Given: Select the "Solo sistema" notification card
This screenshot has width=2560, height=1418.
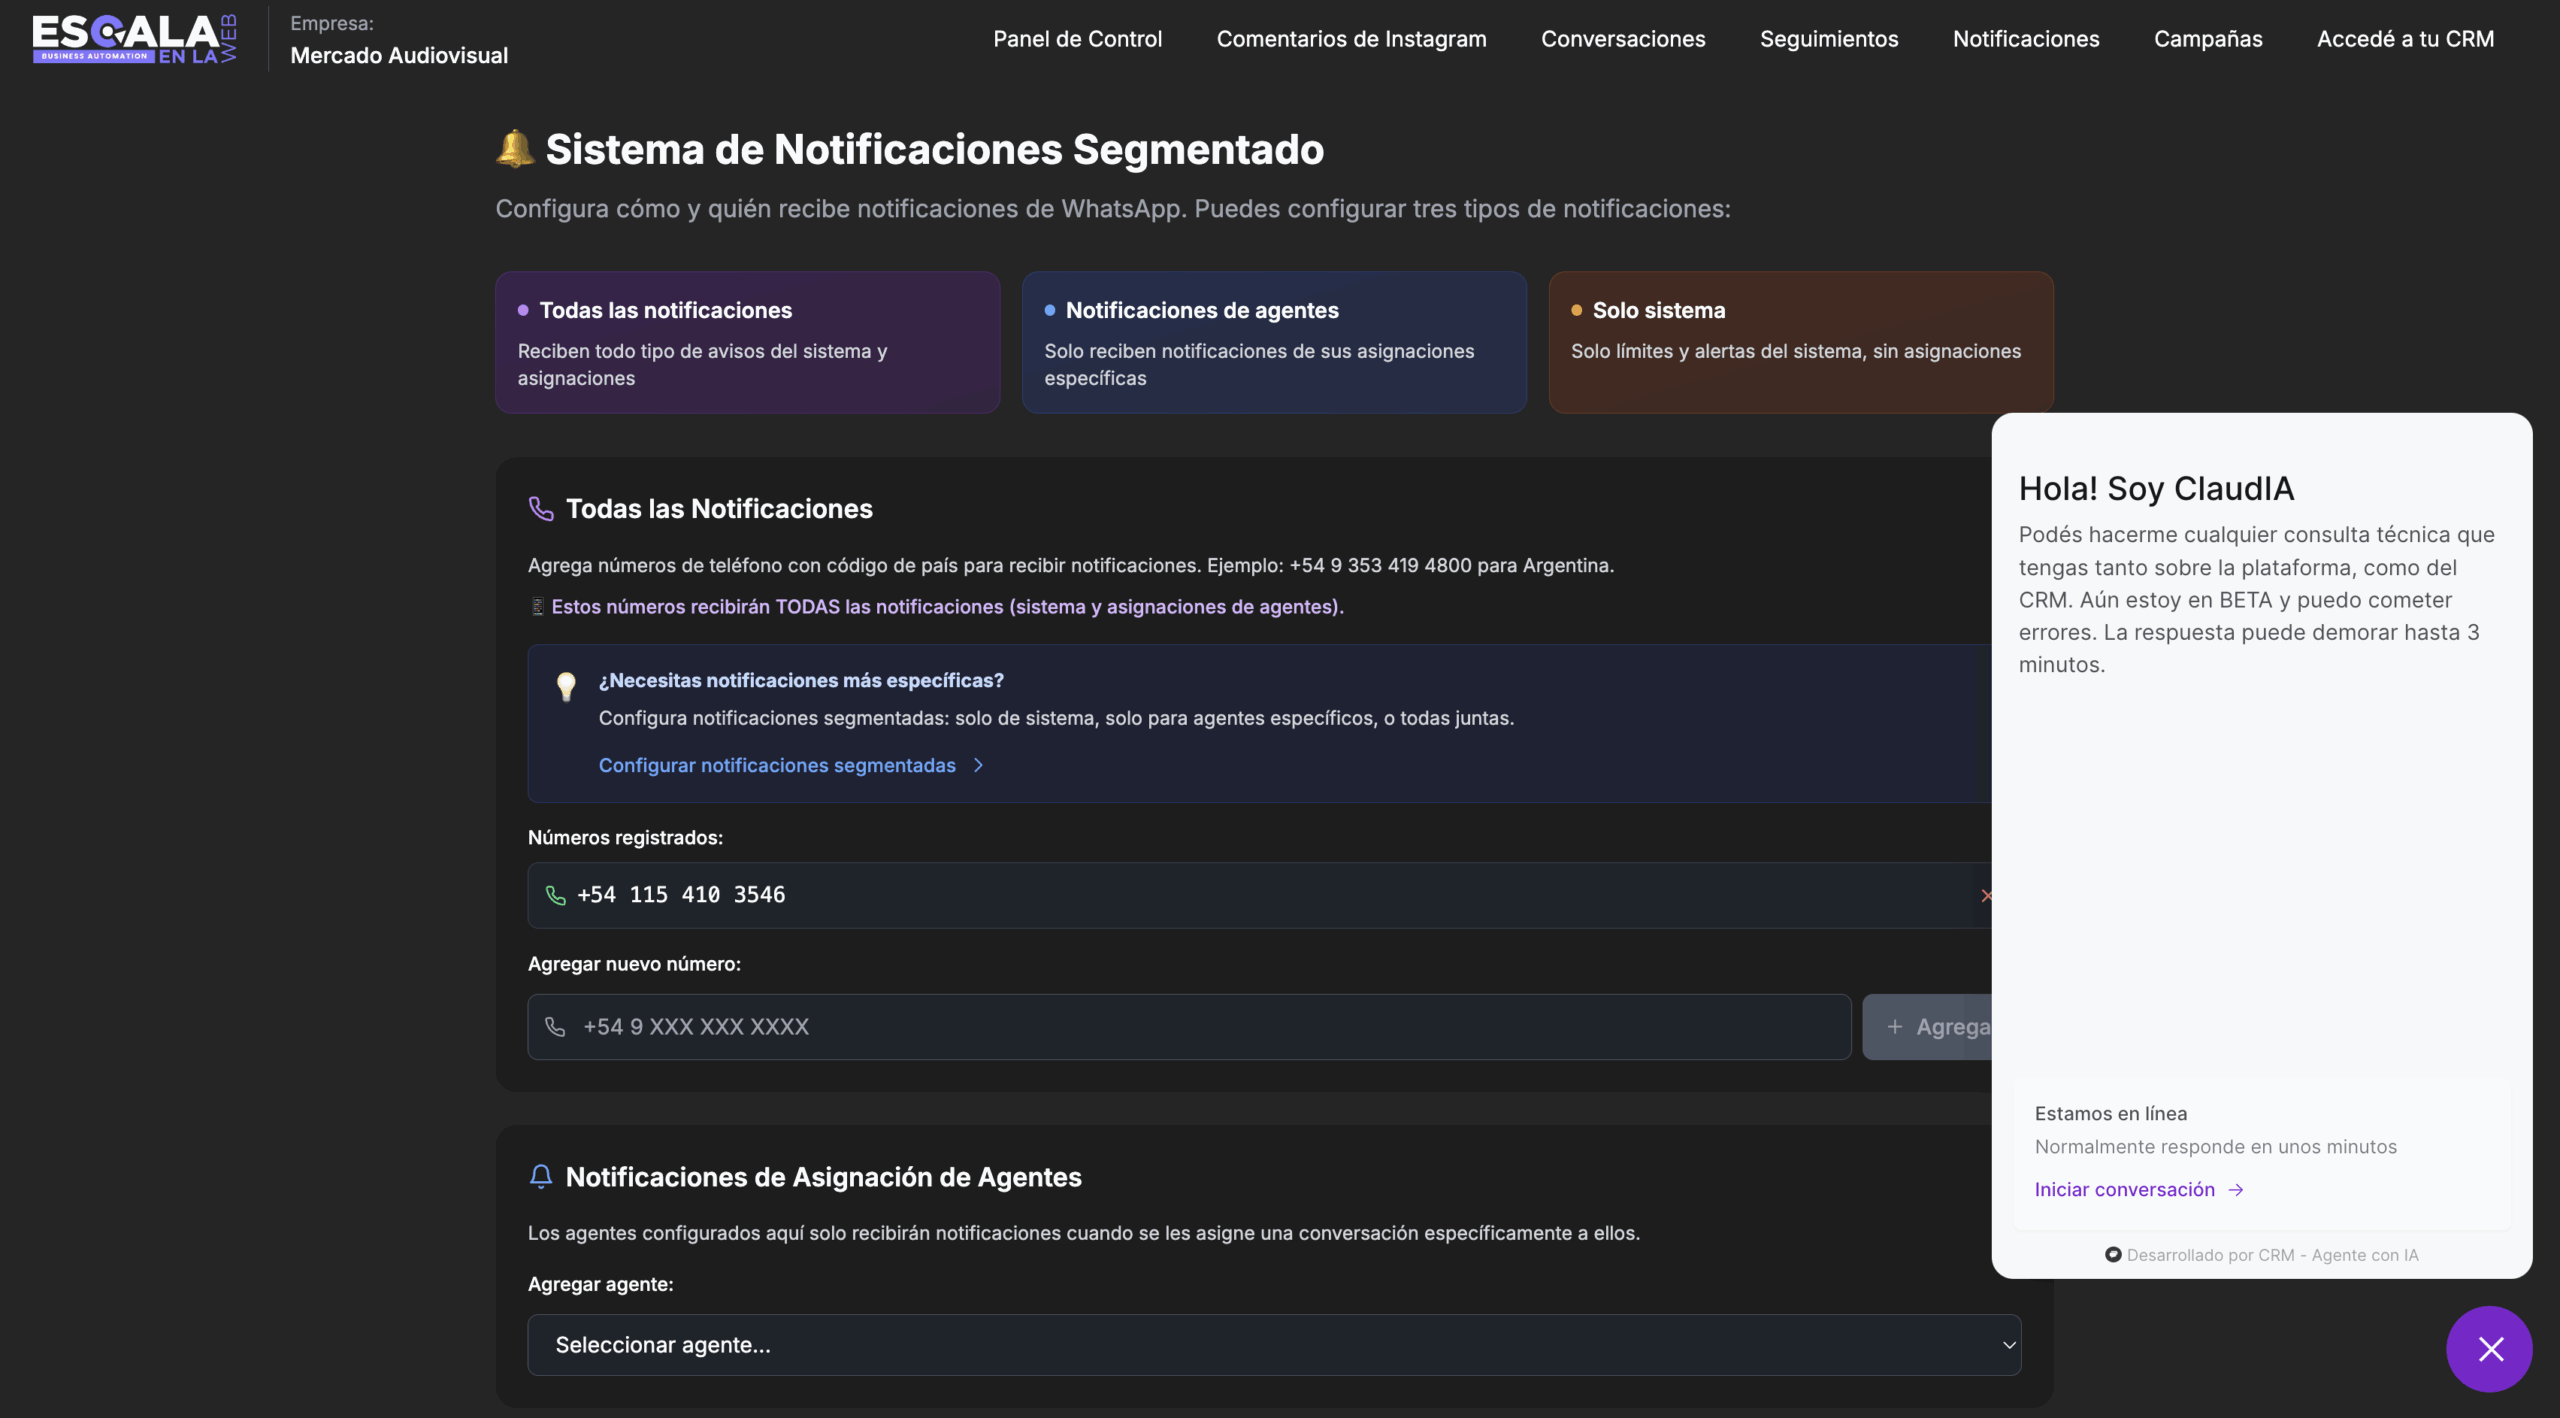Looking at the screenshot, I should (x=1799, y=341).
